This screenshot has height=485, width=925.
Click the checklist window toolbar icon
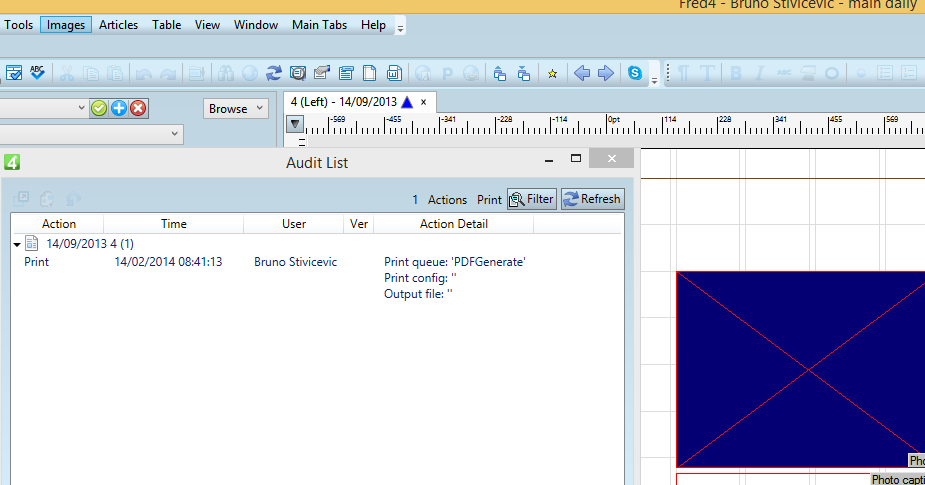click(14, 73)
